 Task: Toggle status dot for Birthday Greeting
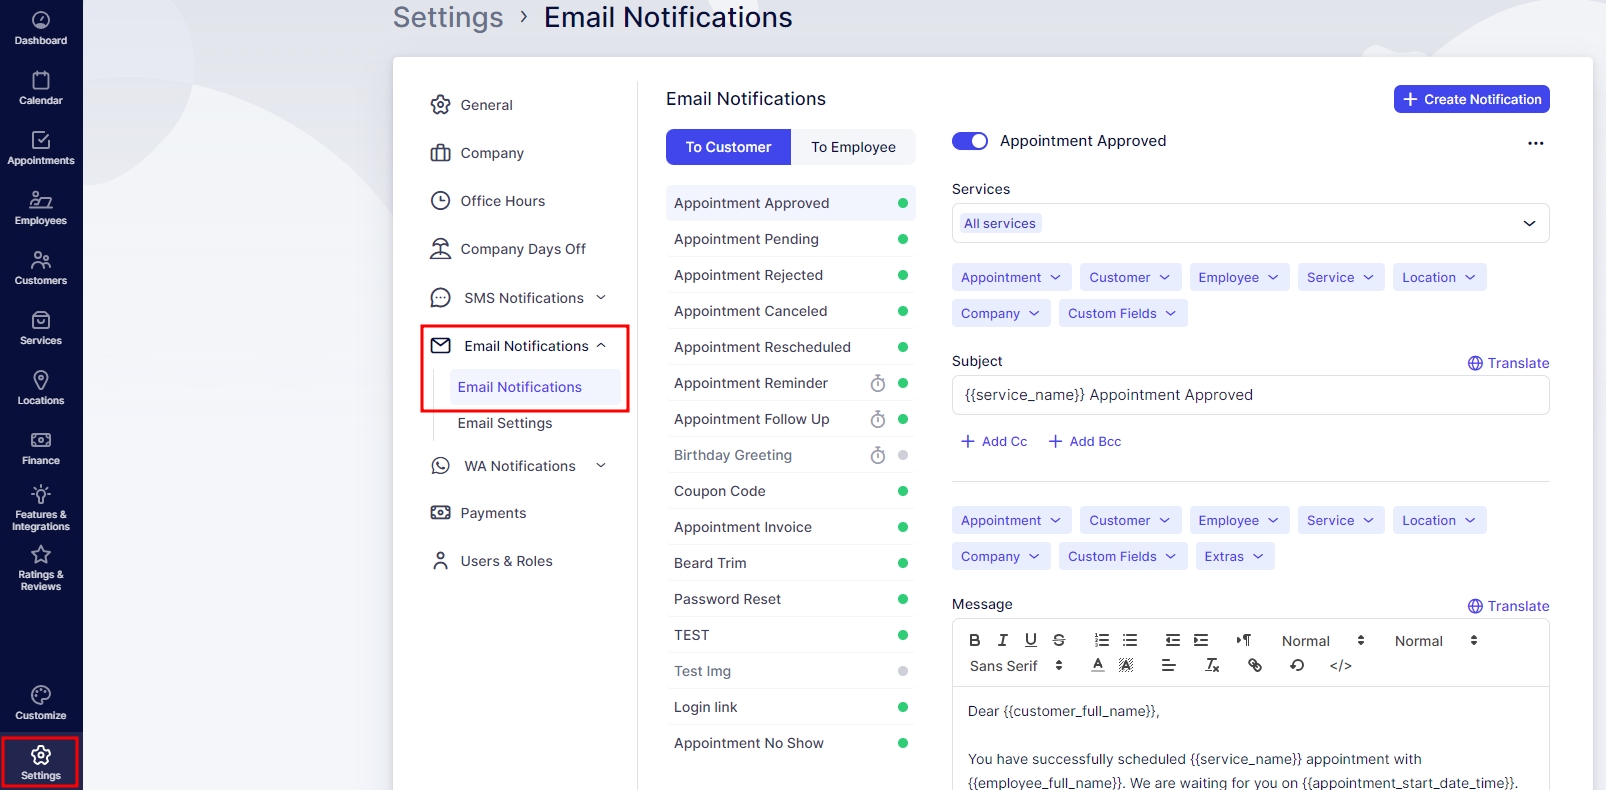coord(902,455)
